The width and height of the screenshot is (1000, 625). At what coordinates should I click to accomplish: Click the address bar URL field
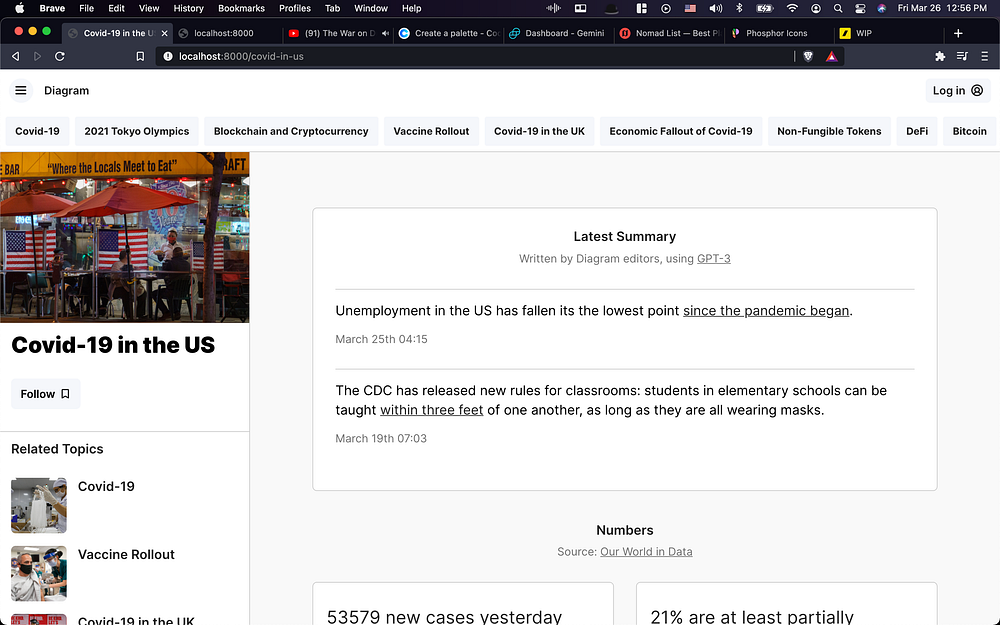pos(472,56)
